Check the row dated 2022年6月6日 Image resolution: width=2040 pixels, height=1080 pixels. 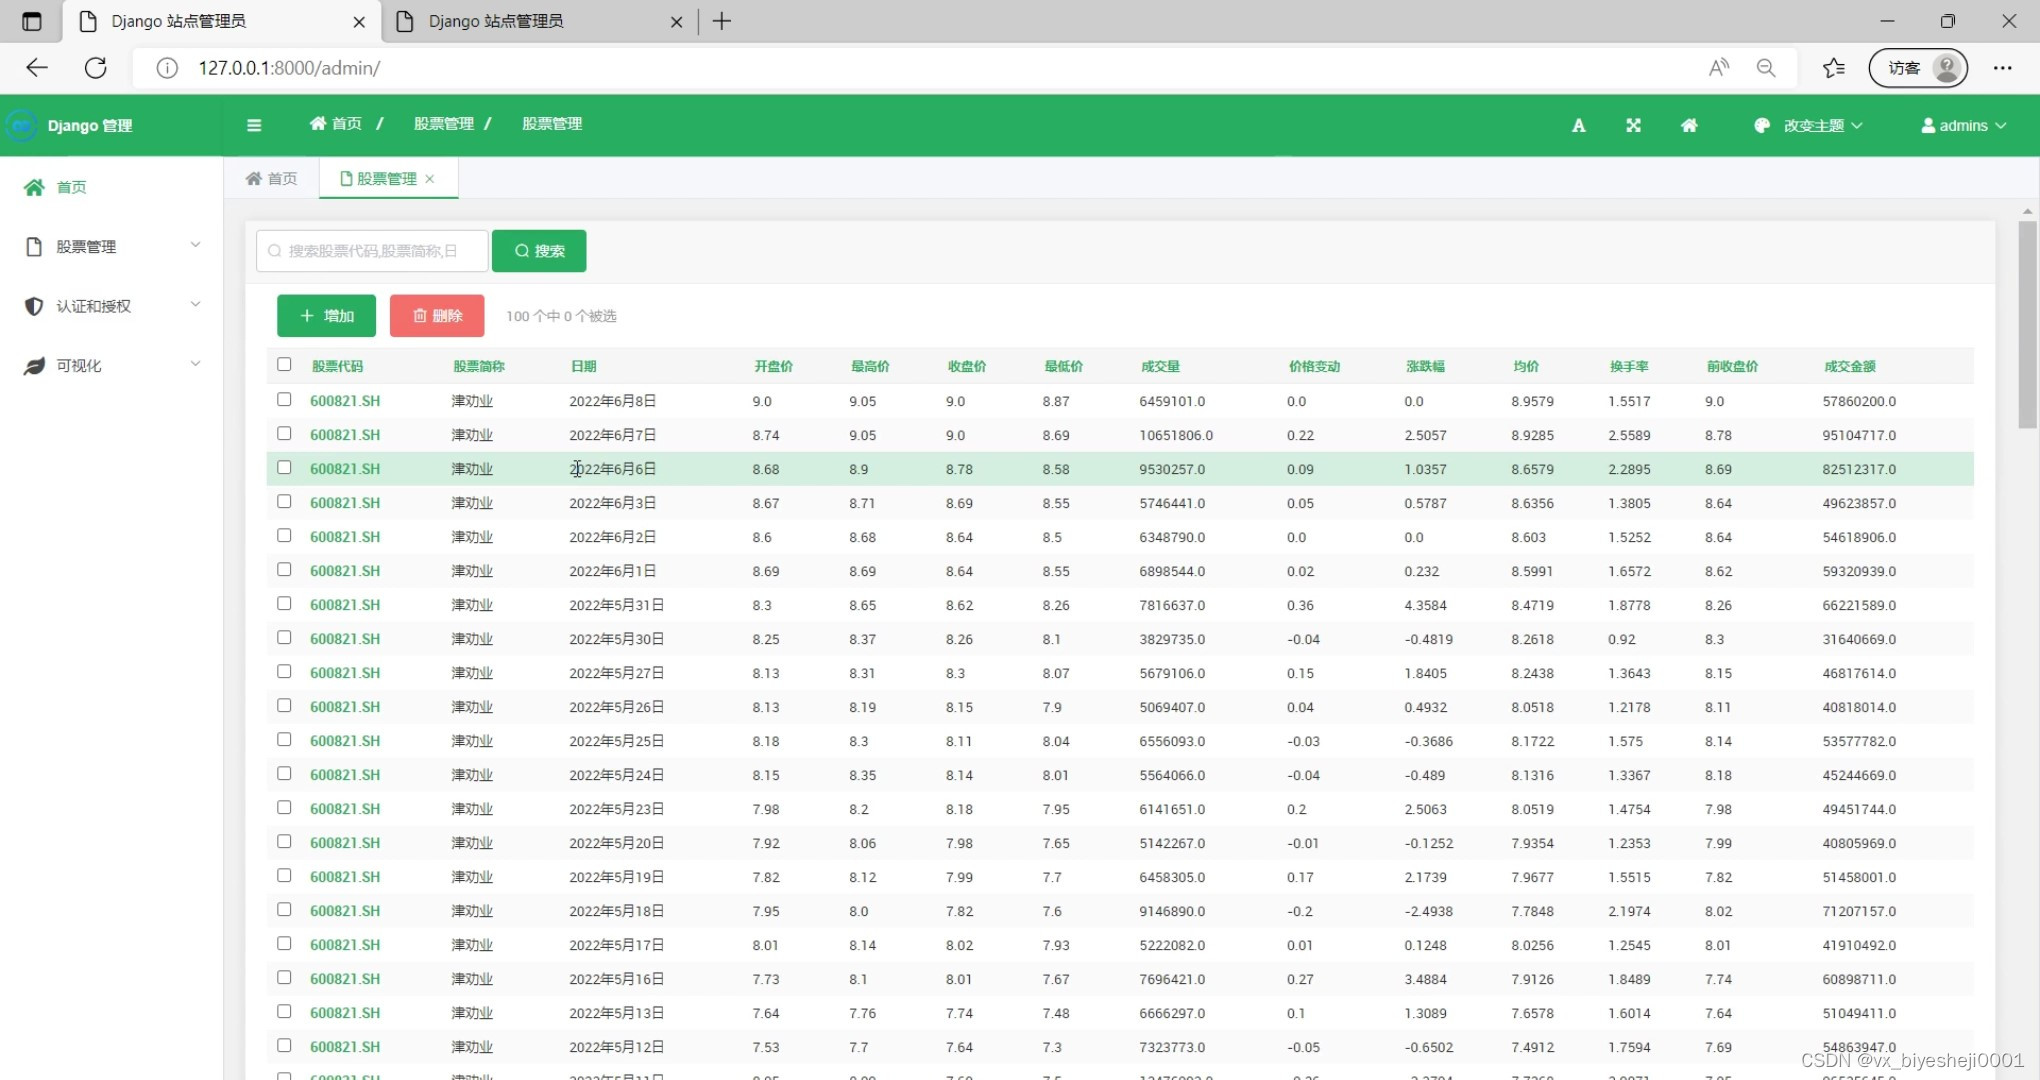point(284,468)
